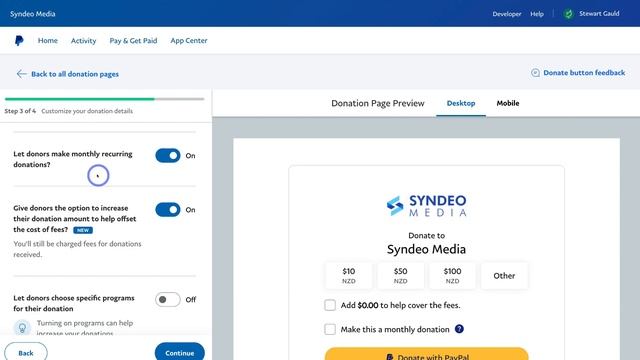640x360 pixels.
Task: Click the Syndeo Media logo in preview
Action: click(426, 205)
